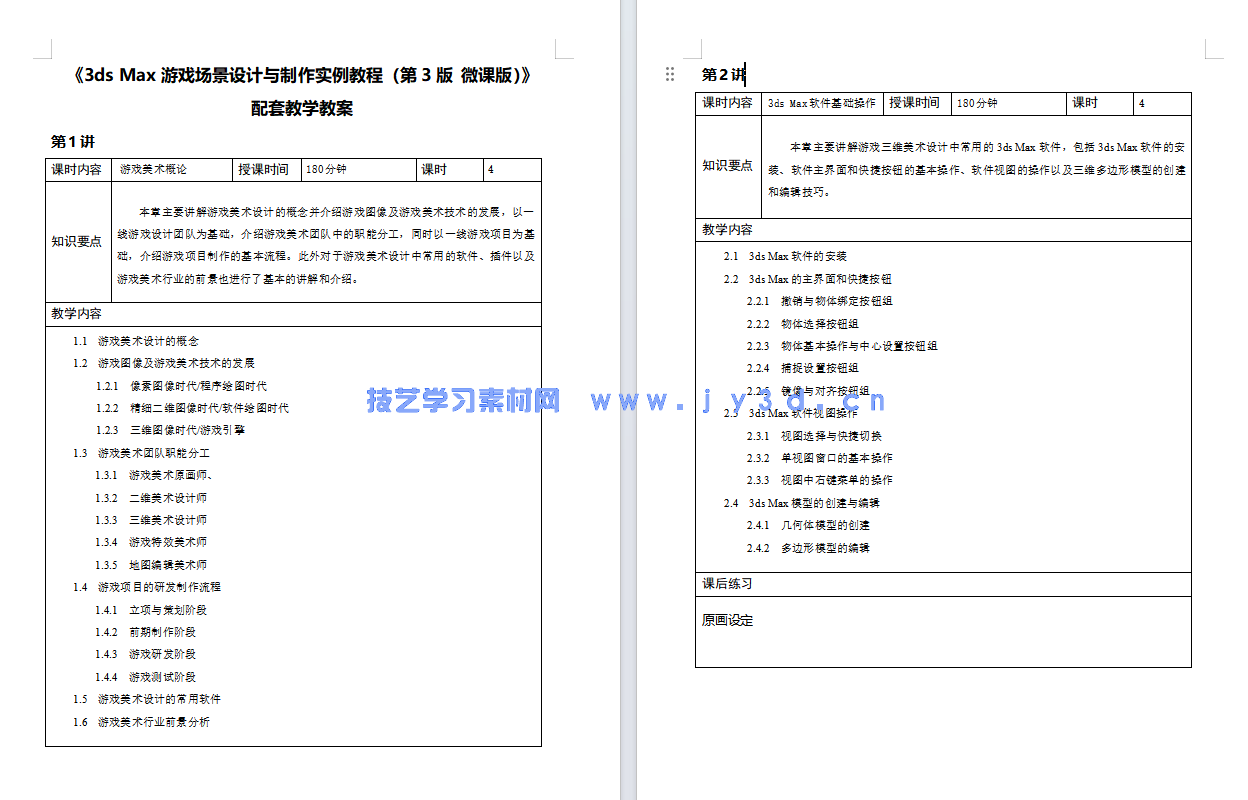Image resolution: width=1248 pixels, height=800 pixels.
Task: Click the 教学内容 section header on page one
Action: (75, 314)
